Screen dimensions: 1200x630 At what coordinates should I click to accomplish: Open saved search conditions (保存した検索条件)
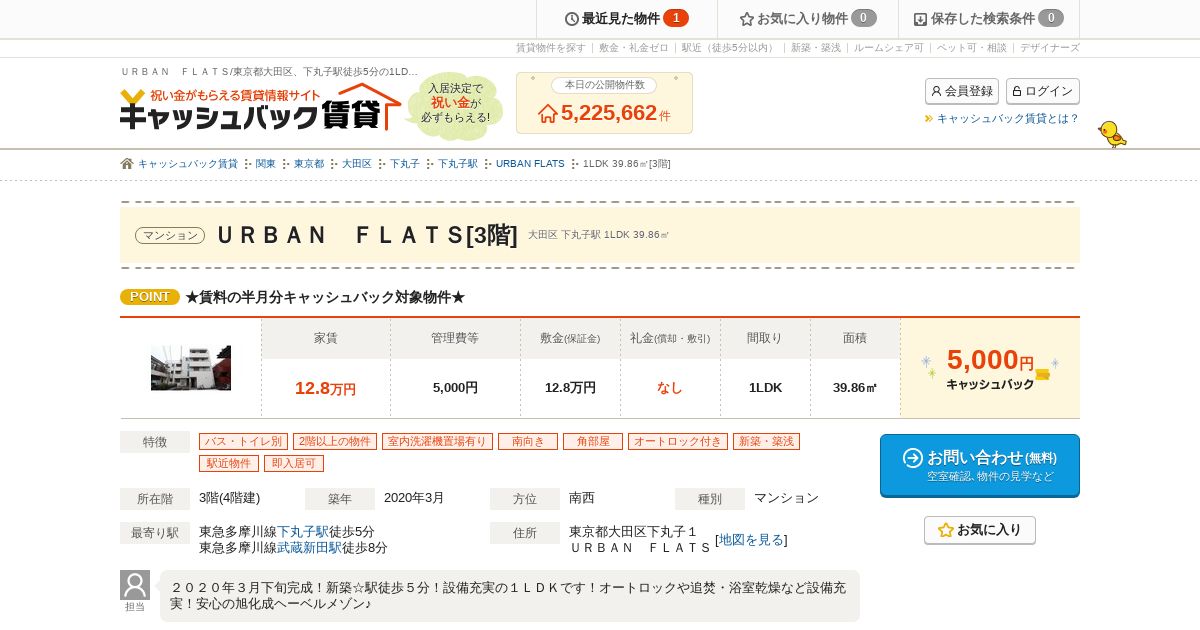[989, 19]
